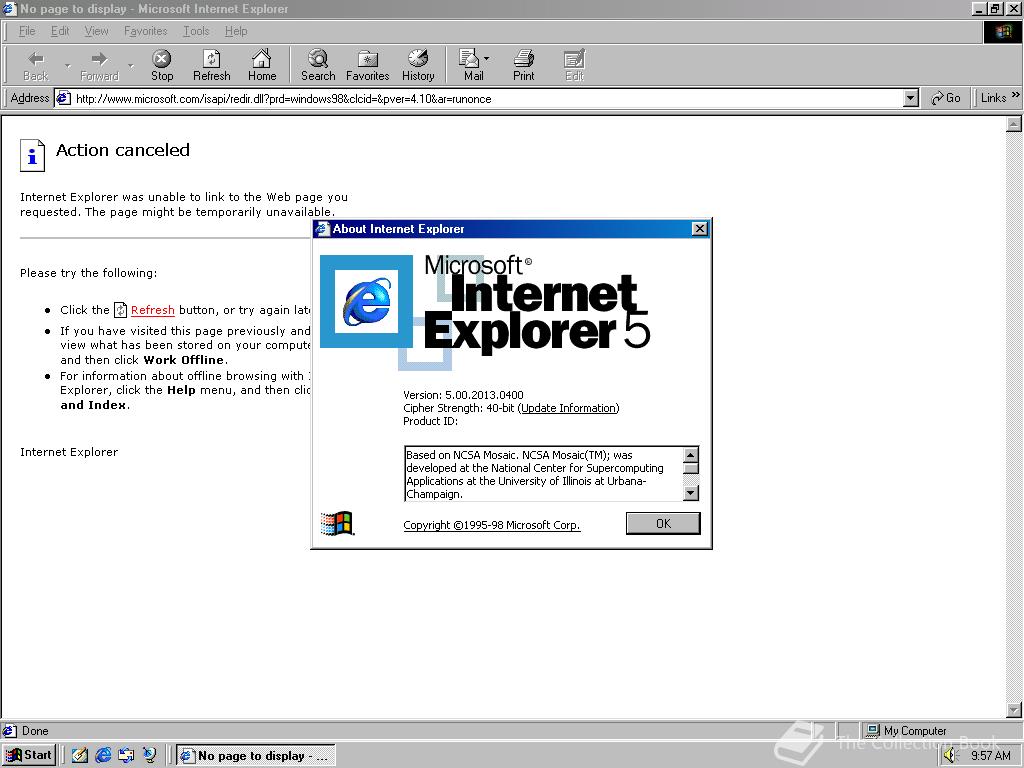Click the View Channels Quick Launch icon

click(150, 755)
